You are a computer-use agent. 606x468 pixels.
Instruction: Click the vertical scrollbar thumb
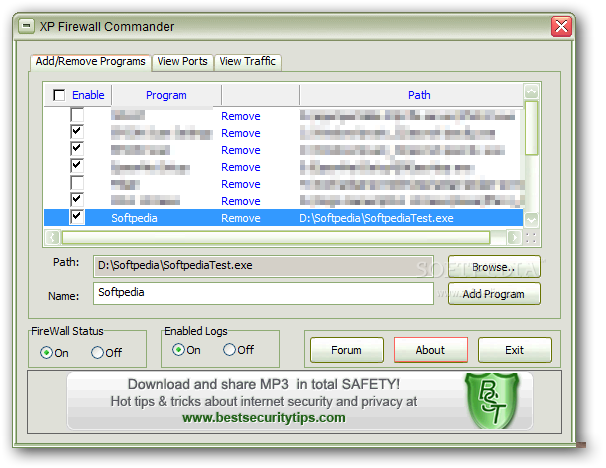[531, 128]
